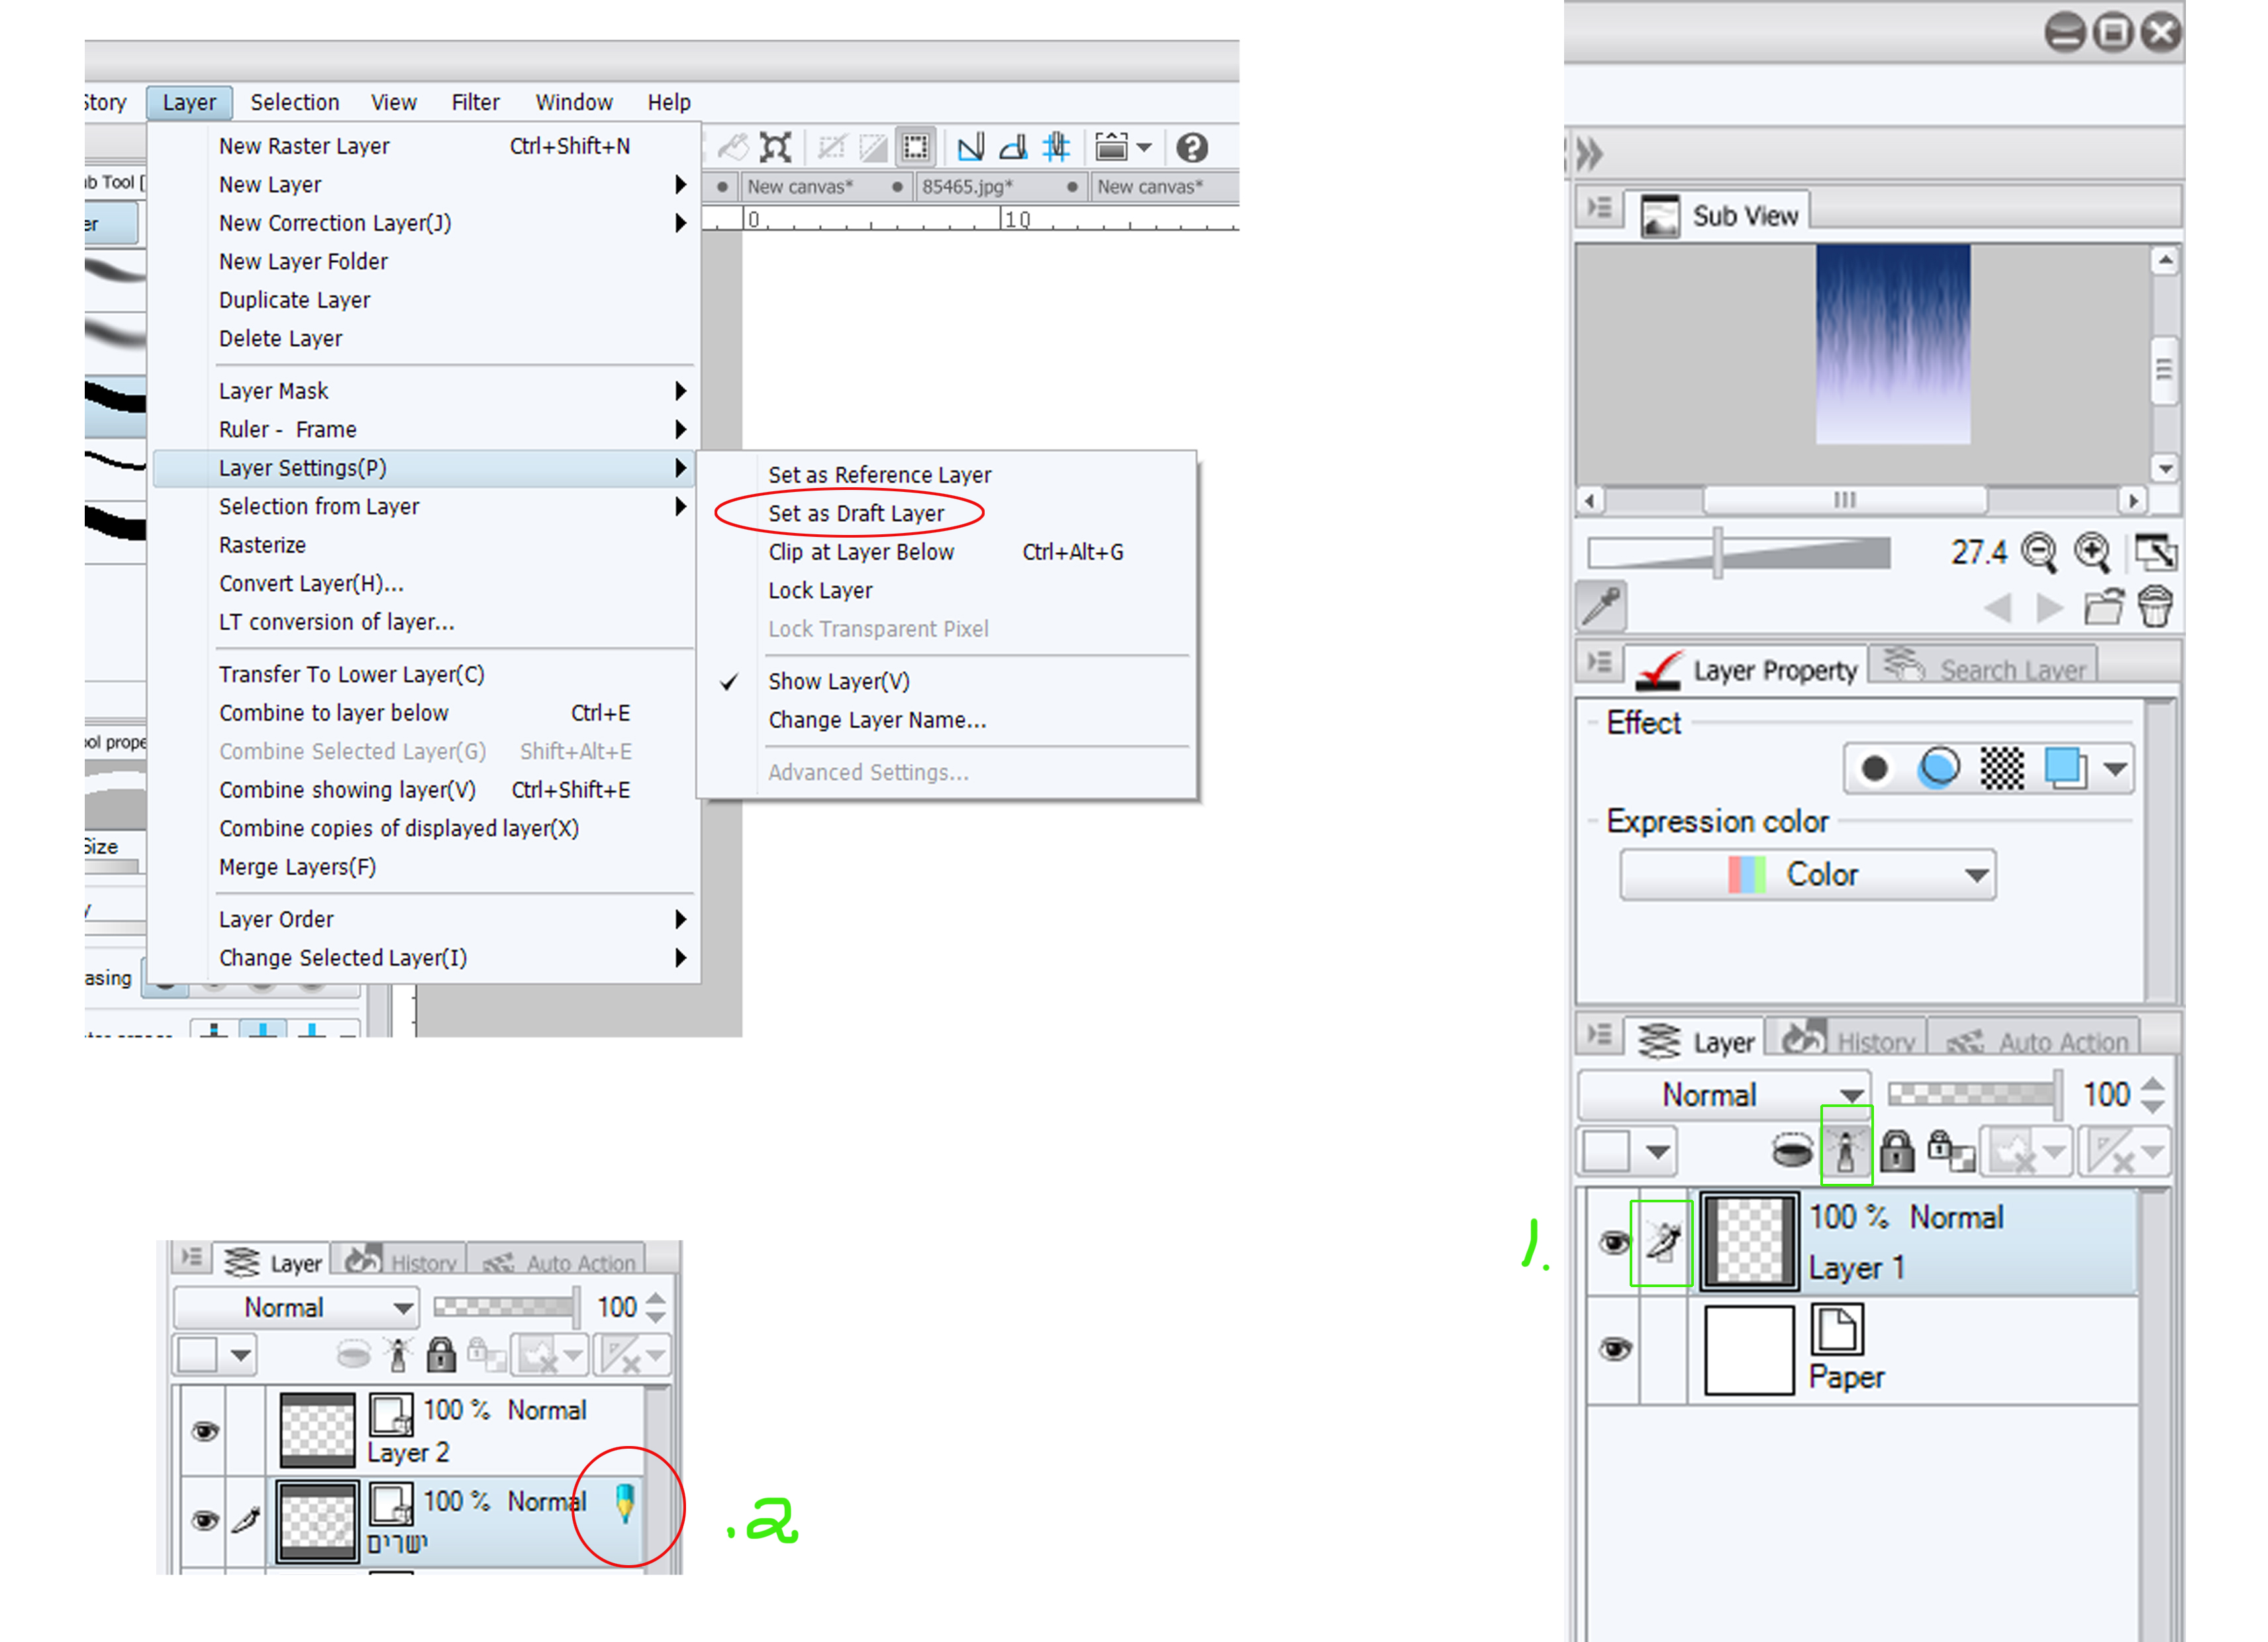Click the Lock Layer padlock icon
2268x1642 pixels.
1896,1151
